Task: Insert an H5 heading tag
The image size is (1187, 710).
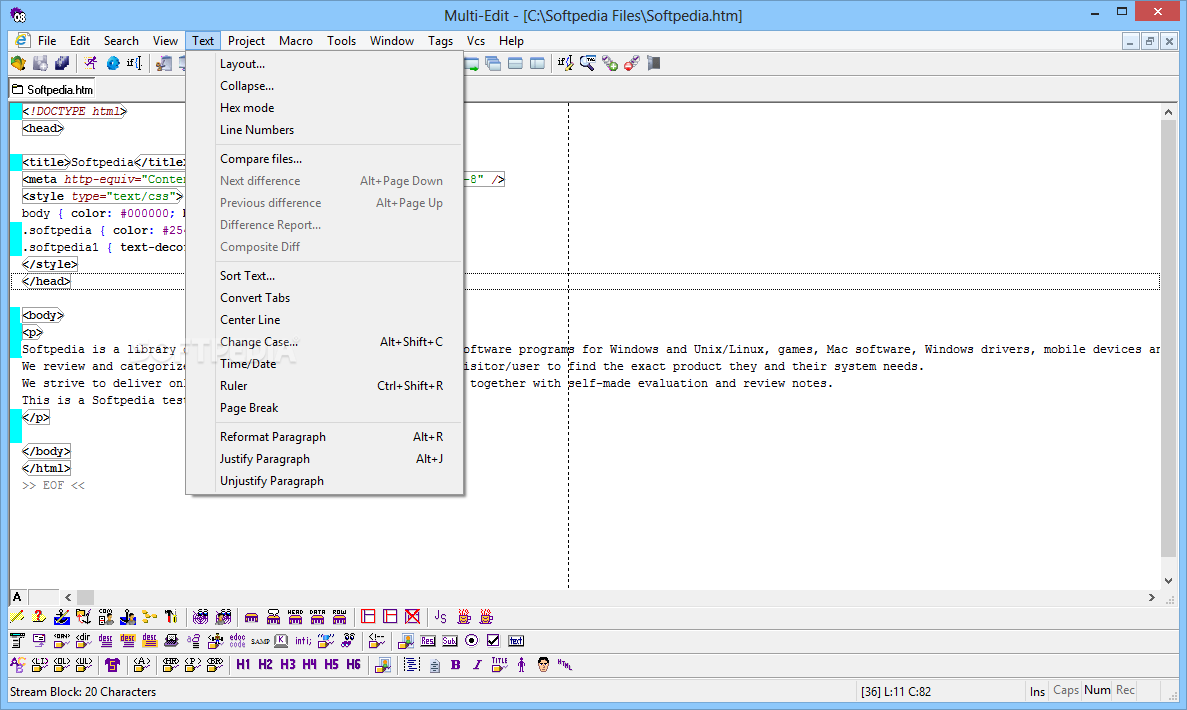Action: [x=332, y=665]
